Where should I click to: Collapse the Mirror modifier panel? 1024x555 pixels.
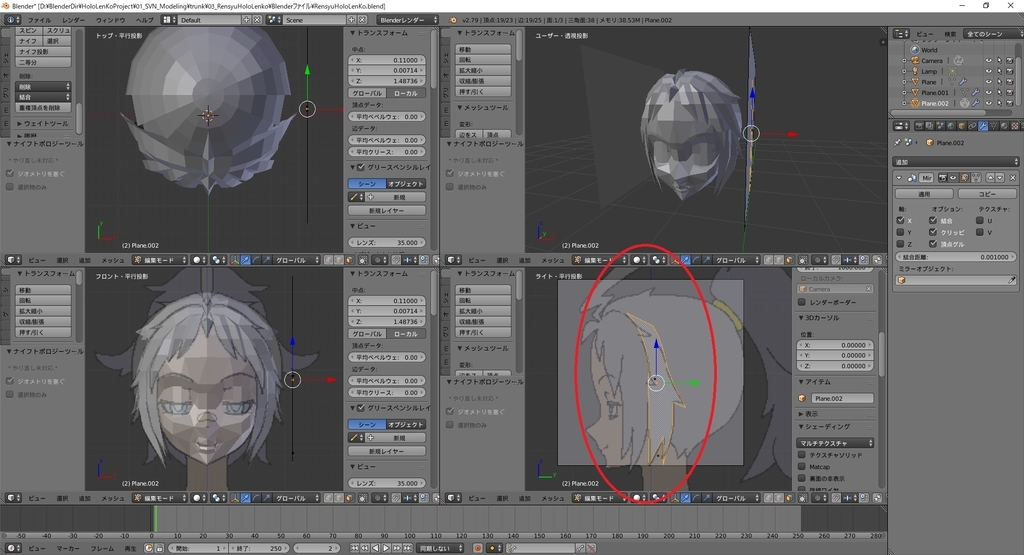[x=899, y=178]
